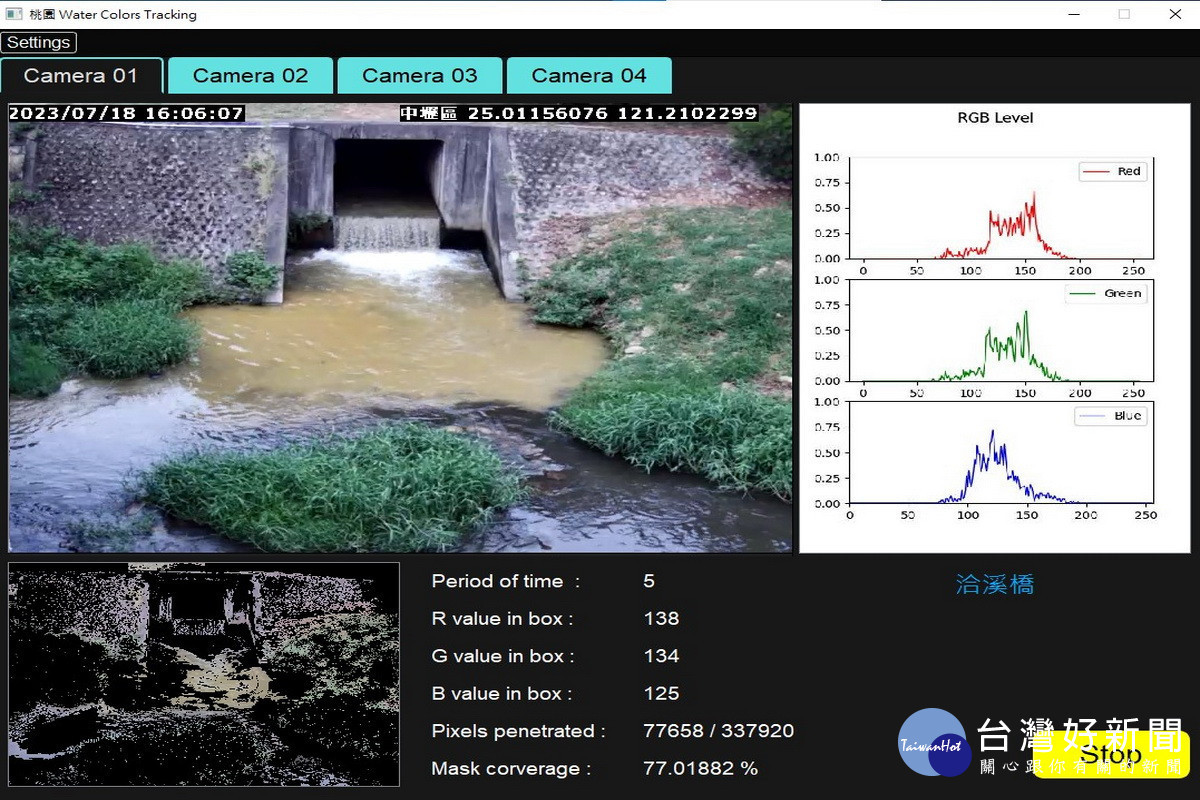Click the Green legend entry
The image size is (1200, 800).
[x=1106, y=294]
